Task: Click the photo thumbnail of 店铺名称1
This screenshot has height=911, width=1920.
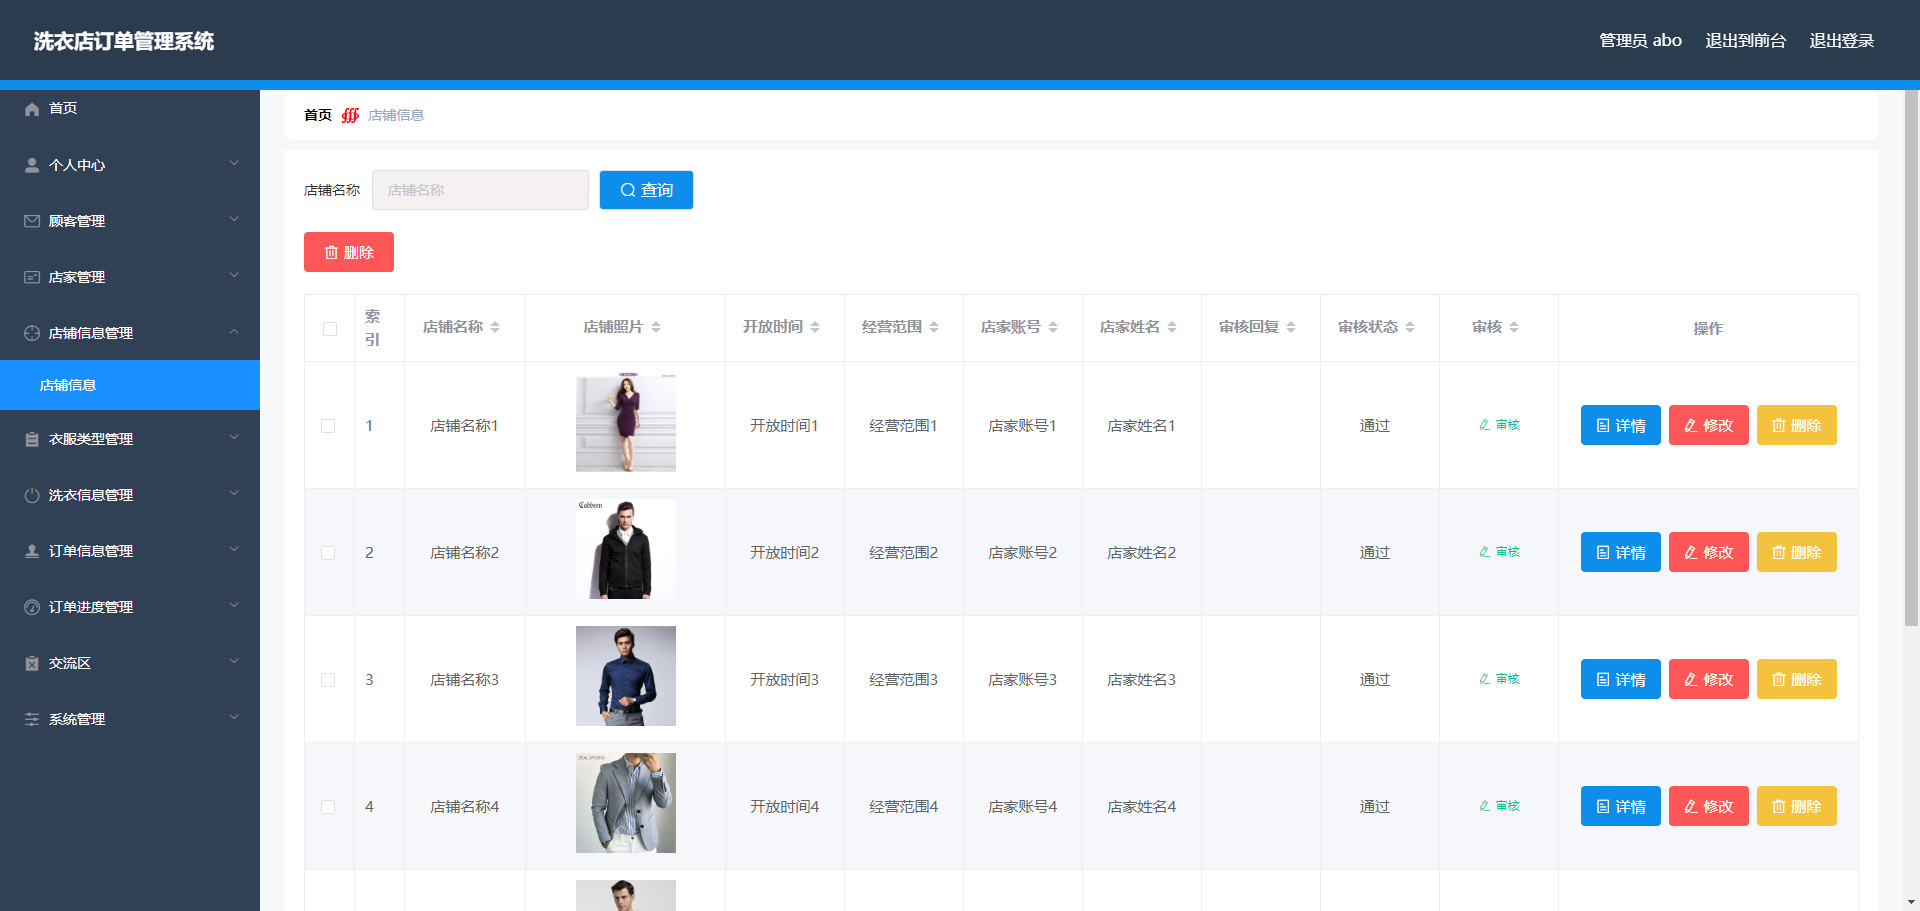Action: pyautogui.click(x=626, y=423)
